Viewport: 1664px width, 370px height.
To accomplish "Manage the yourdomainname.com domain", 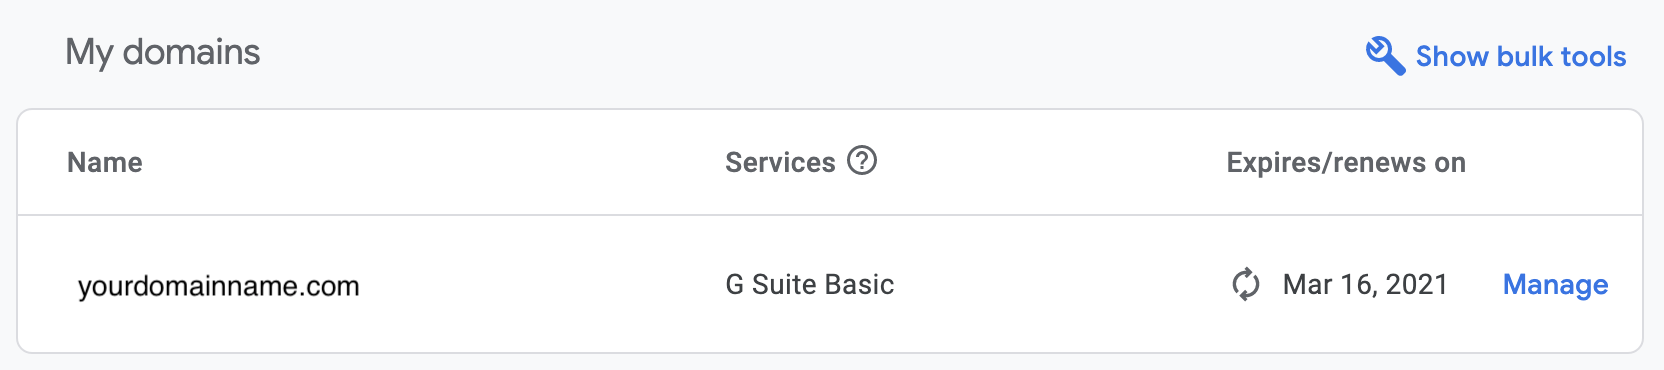I will (1556, 284).
